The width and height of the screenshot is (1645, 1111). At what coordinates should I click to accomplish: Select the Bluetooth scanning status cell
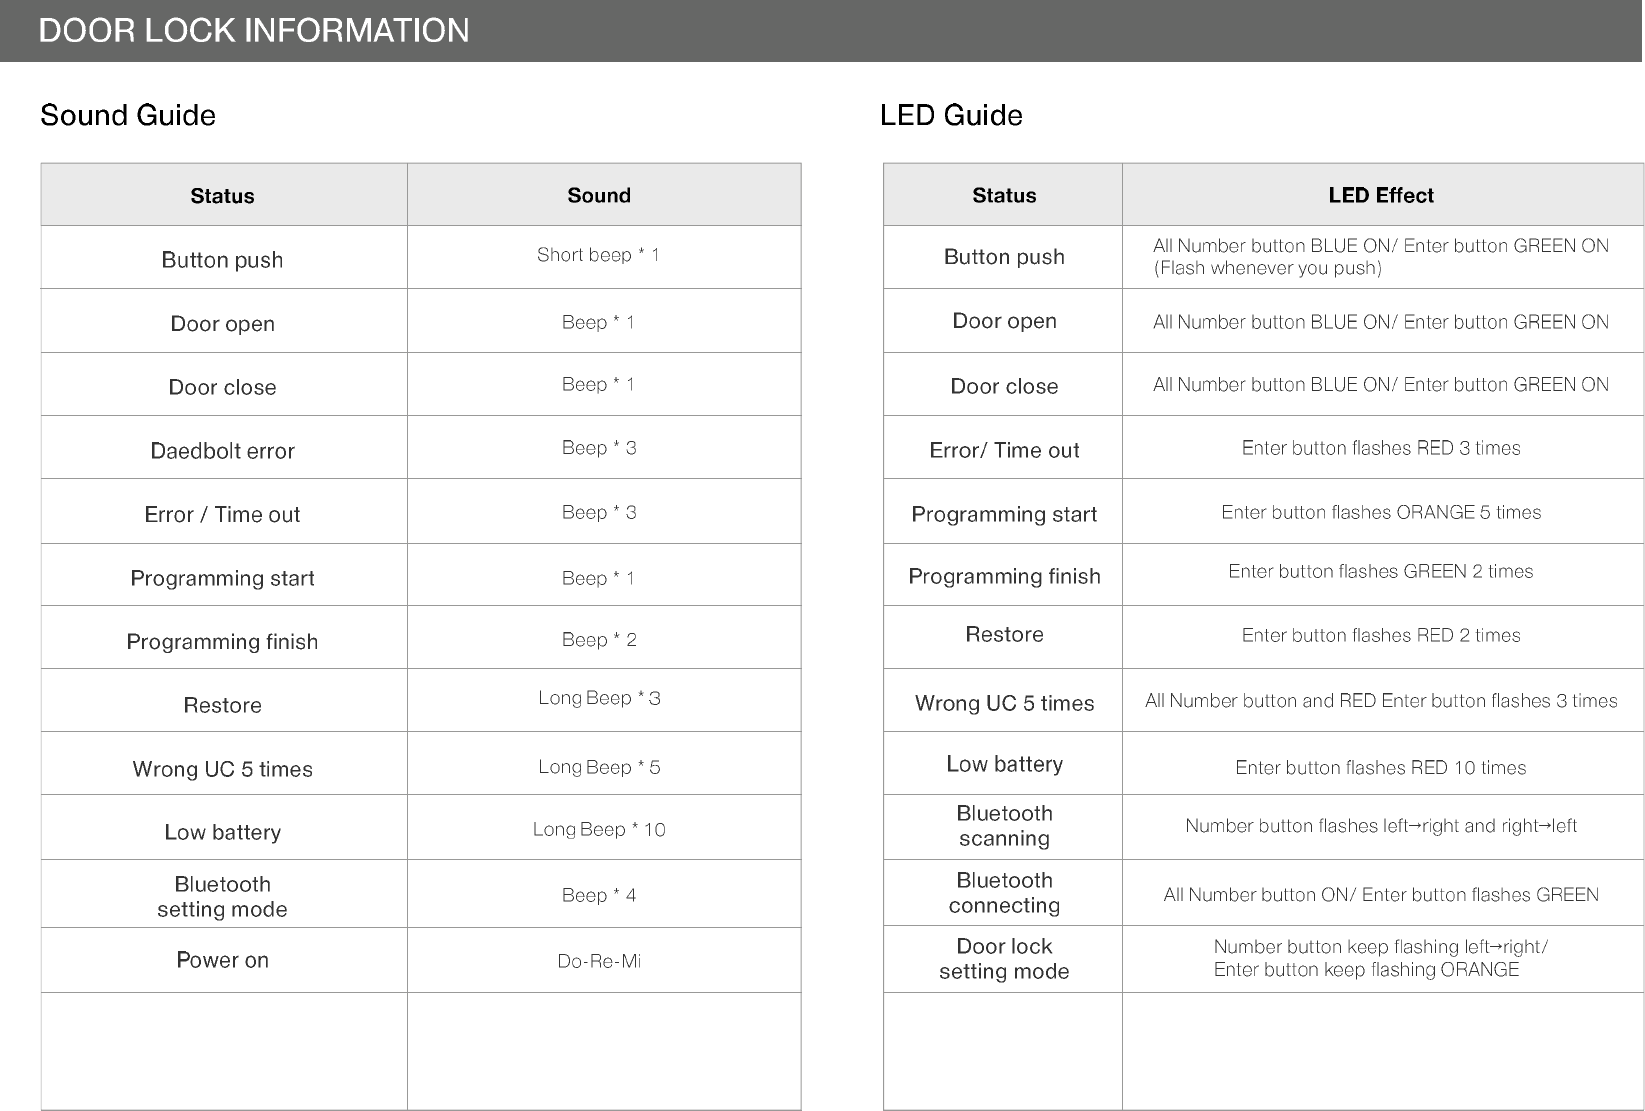pyautogui.click(x=1004, y=826)
